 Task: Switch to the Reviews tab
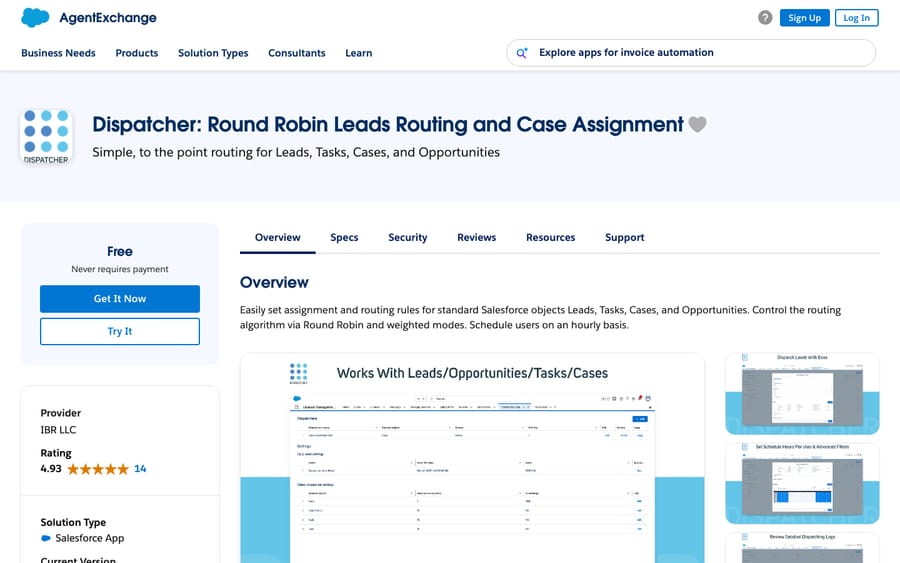[476, 238]
